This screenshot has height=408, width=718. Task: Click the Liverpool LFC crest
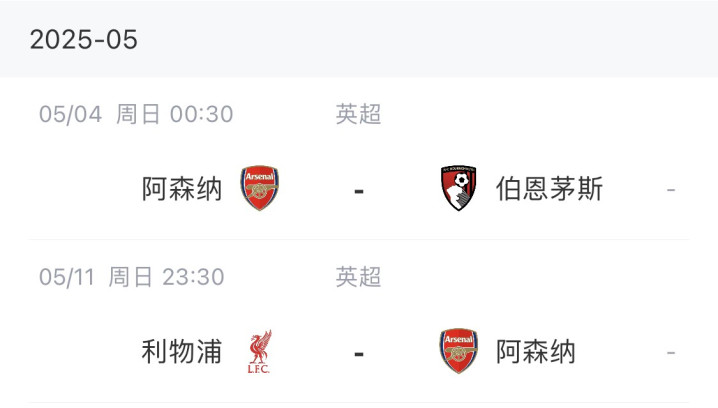coord(260,352)
